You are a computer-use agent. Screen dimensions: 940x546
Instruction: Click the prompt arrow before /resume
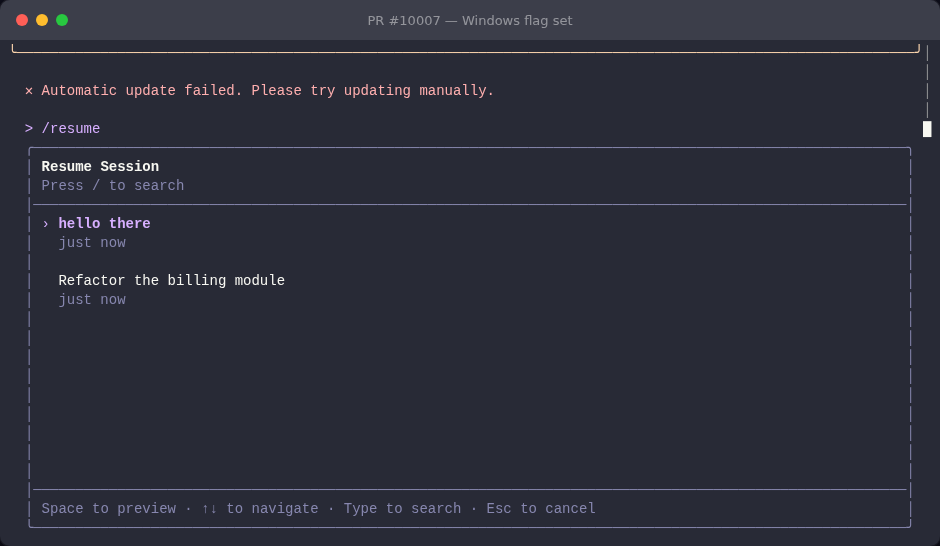[29, 128]
